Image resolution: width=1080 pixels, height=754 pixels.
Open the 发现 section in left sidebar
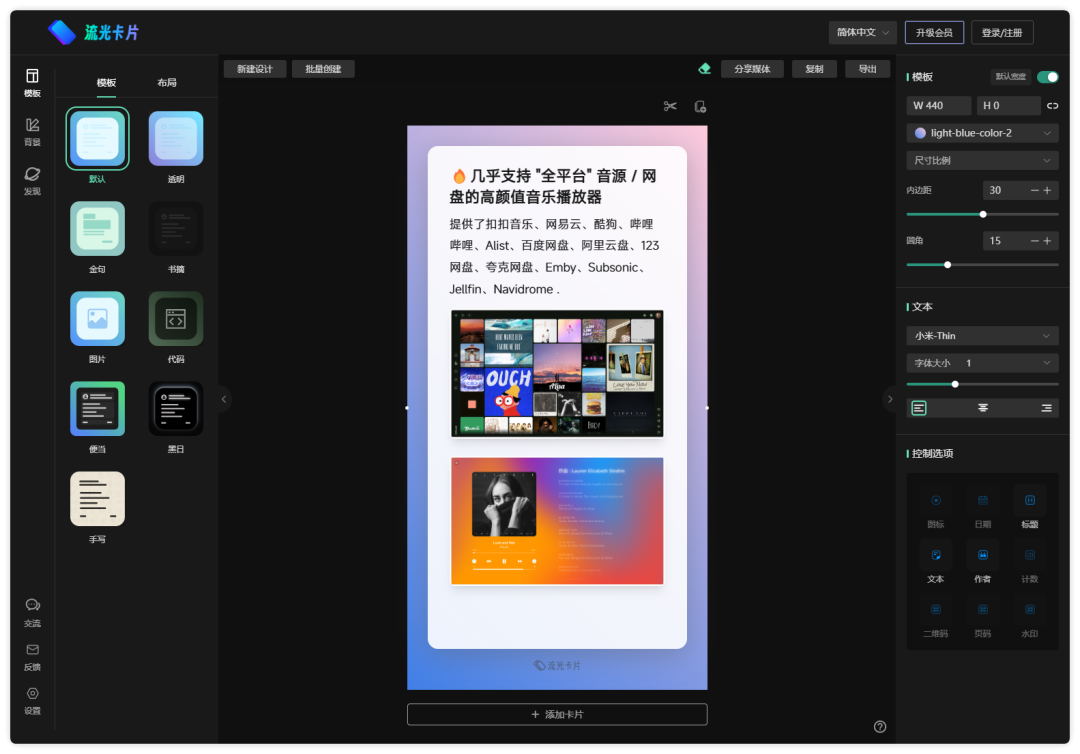[x=32, y=179]
